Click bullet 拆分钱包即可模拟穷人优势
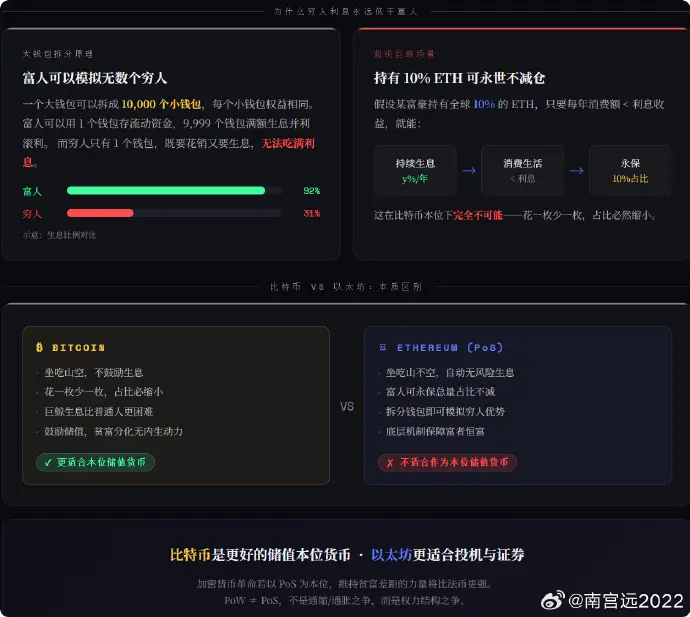The height and width of the screenshot is (617, 690). pos(445,411)
